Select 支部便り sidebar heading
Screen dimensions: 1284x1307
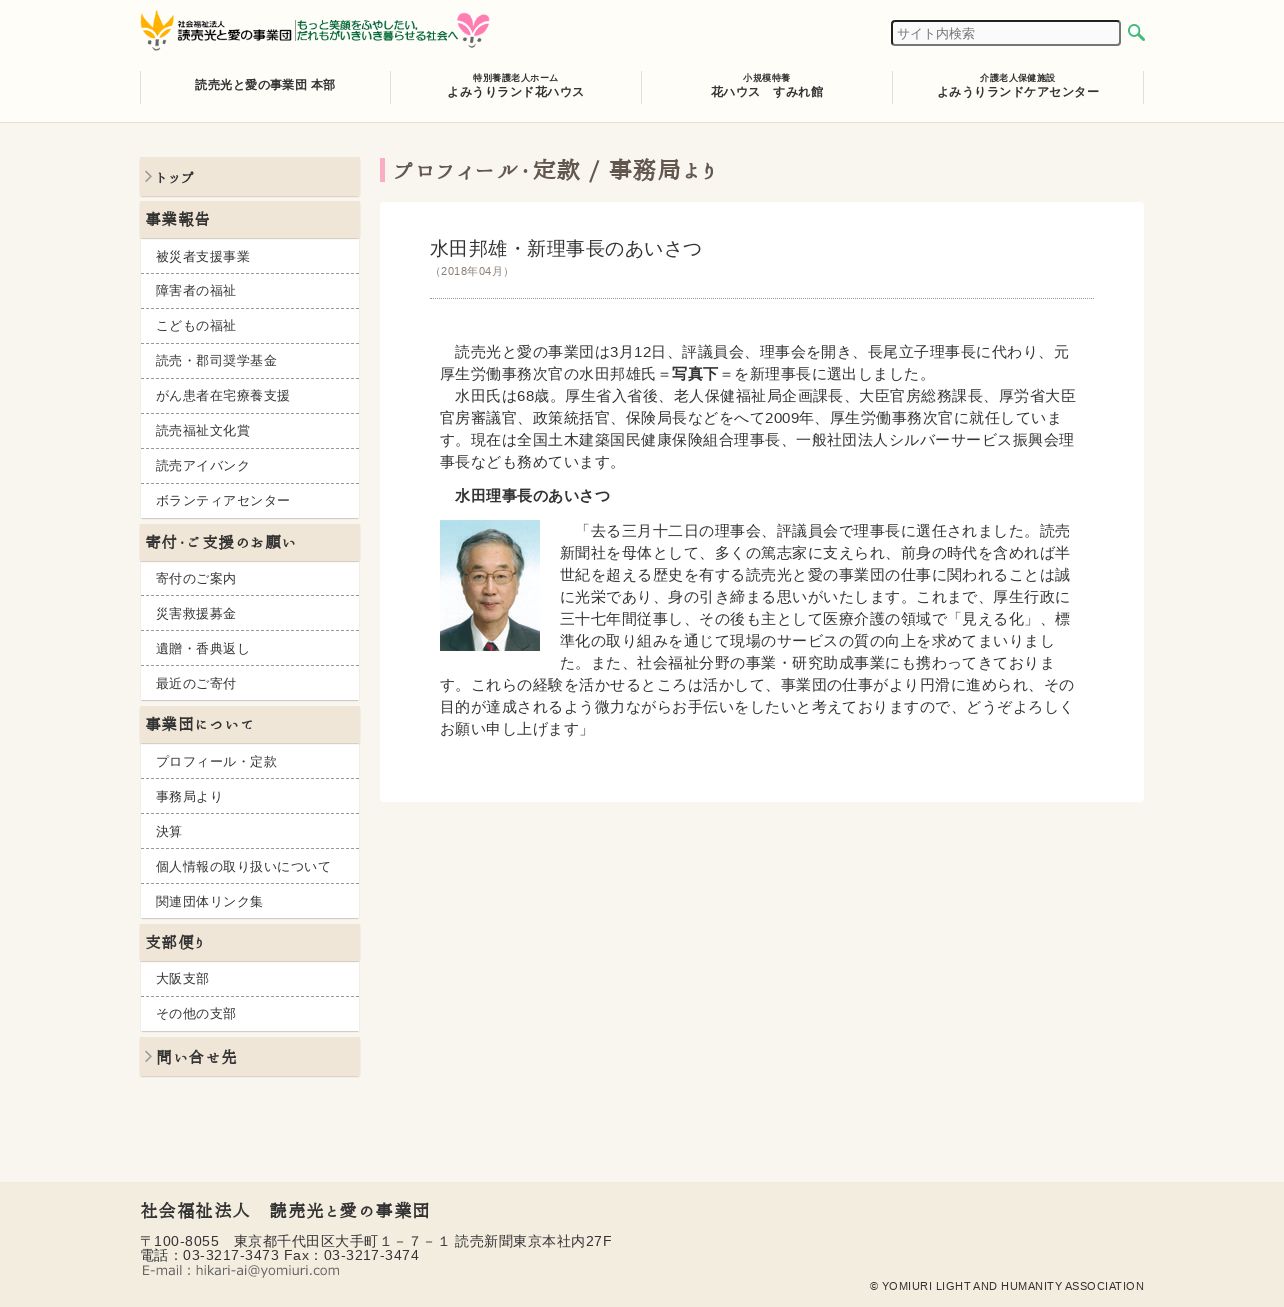(250, 942)
